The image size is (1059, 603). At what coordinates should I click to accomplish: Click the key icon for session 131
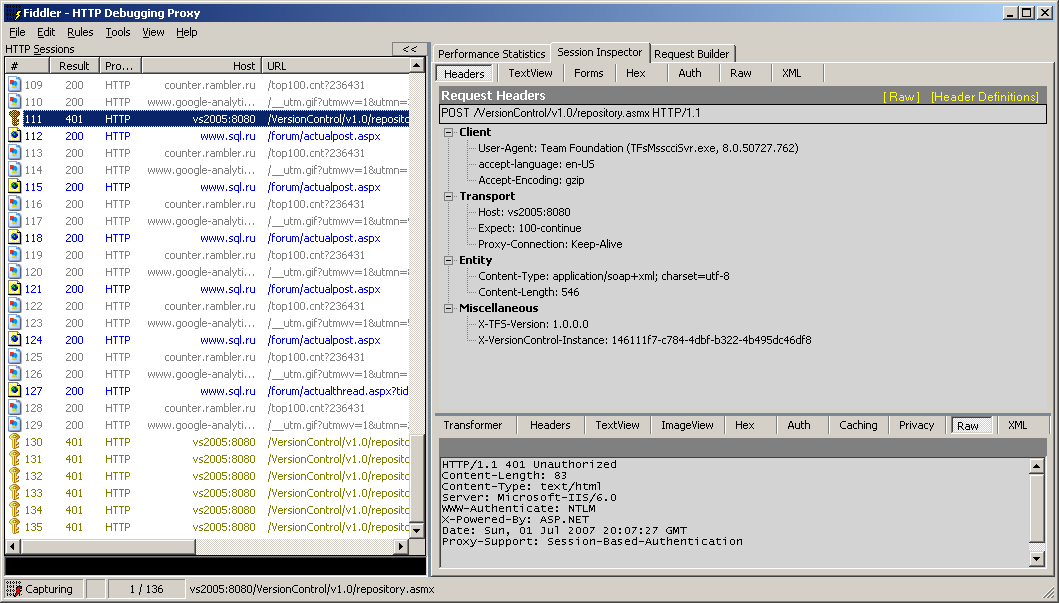[14, 458]
